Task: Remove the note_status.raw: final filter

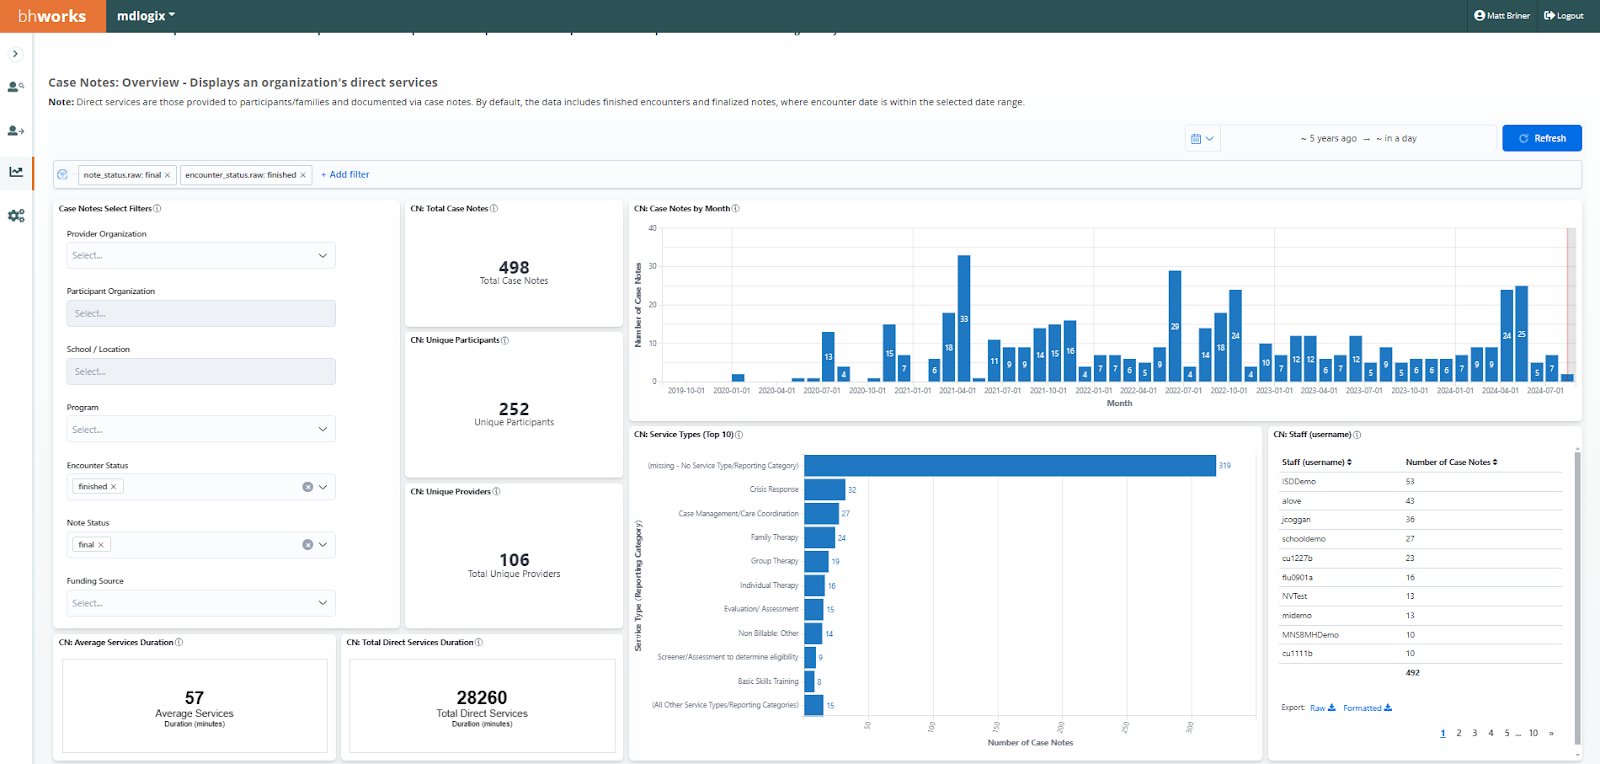Action: coord(167,175)
